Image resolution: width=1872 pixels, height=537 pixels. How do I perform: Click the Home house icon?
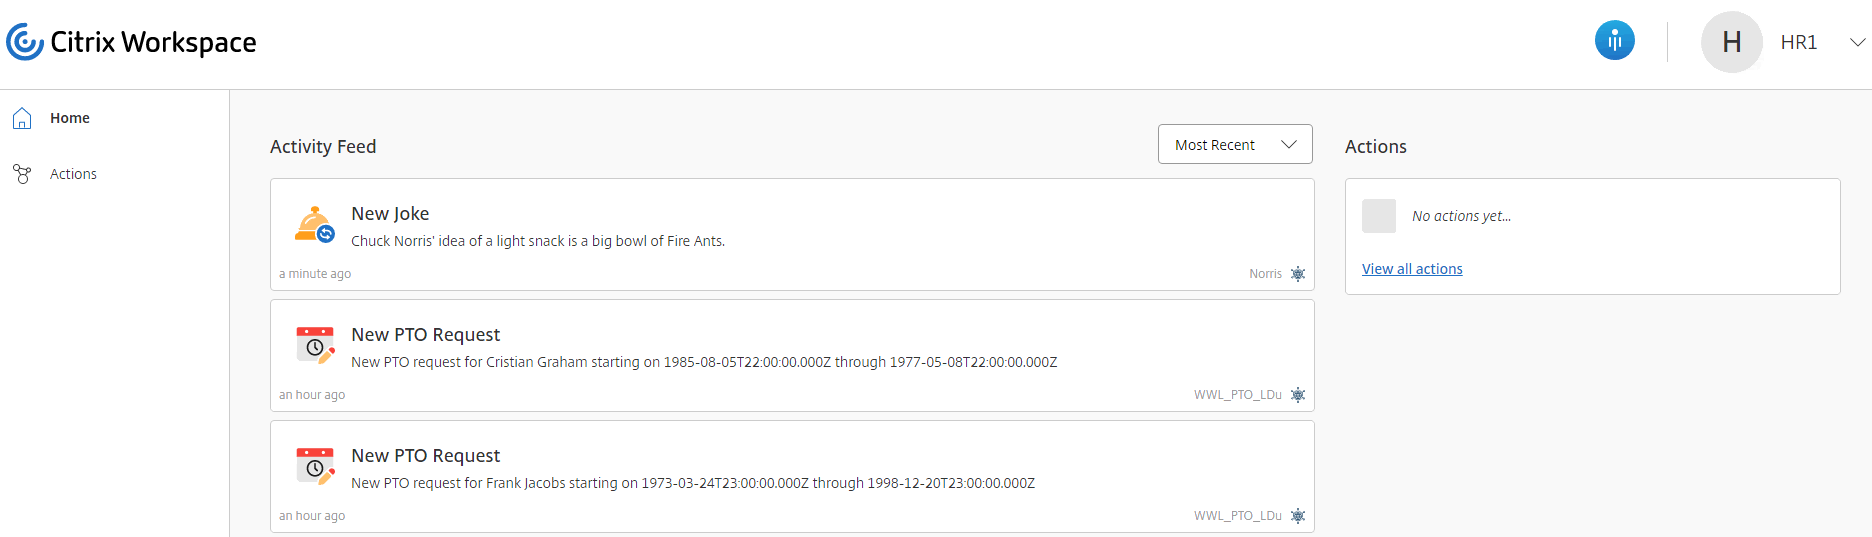point(22,118)
